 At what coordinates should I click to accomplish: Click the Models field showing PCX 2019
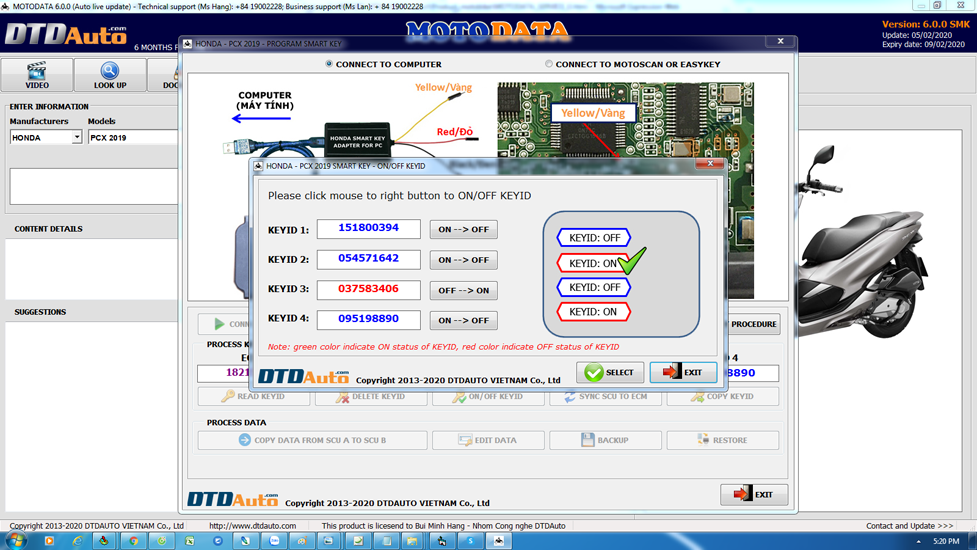tap(132, 137)
